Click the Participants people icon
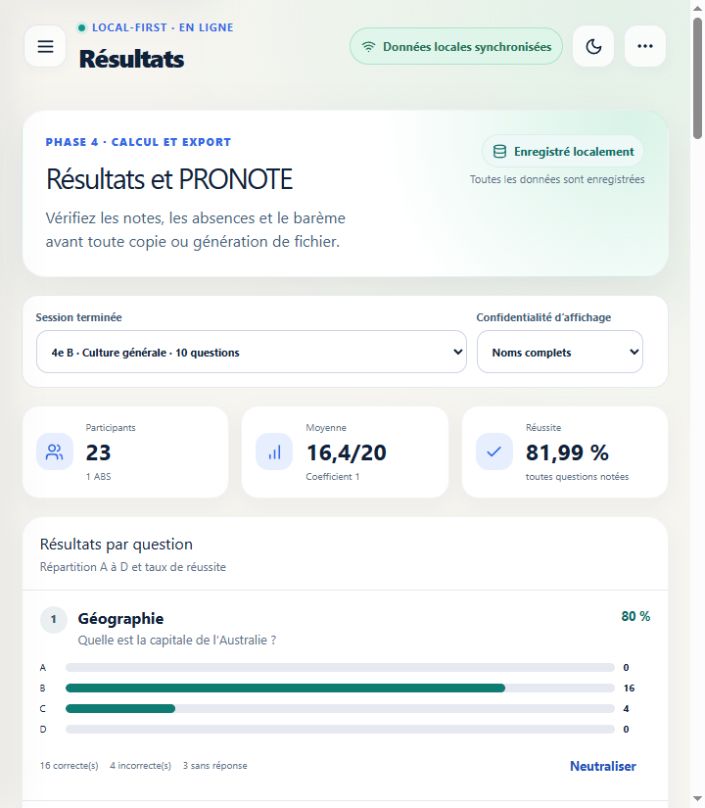The image size is (705, 808). [x=55, y=452]
